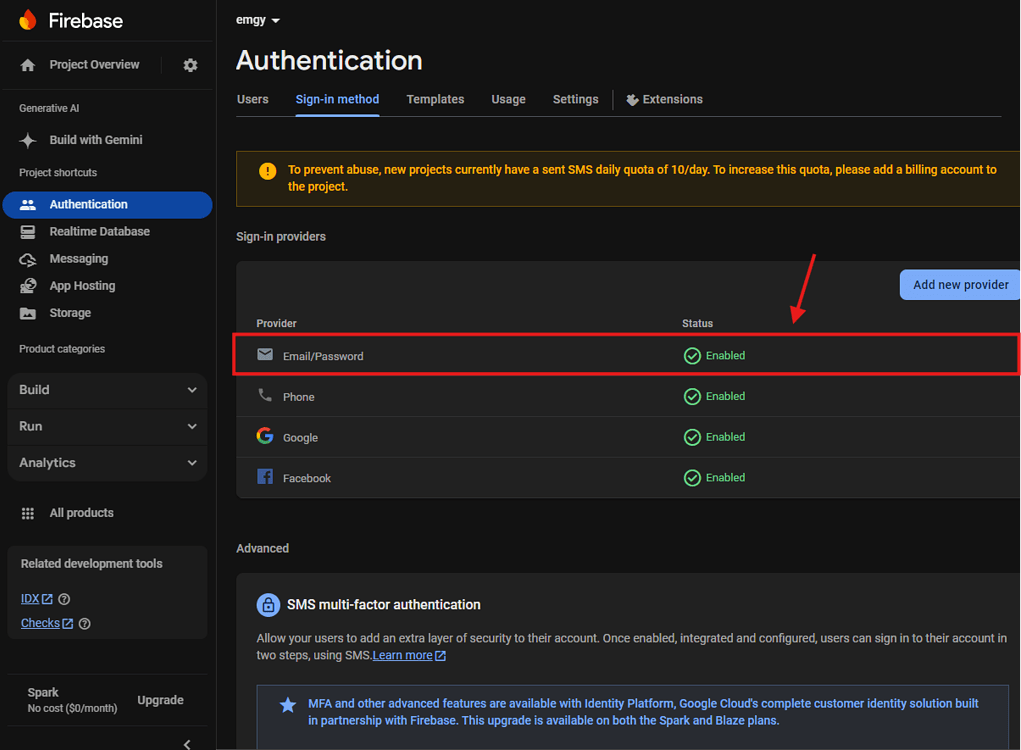
Task: Open the IDX development tool link
Action: tap(31, 598)
